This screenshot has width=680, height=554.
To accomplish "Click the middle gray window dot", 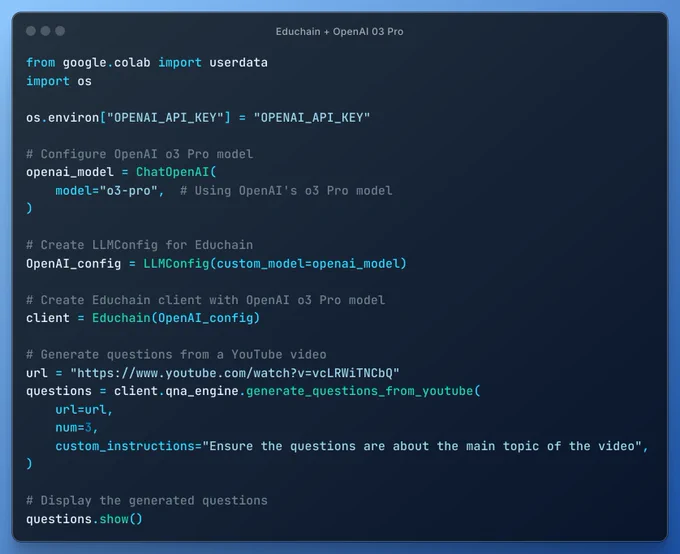I will pos(46,31).
